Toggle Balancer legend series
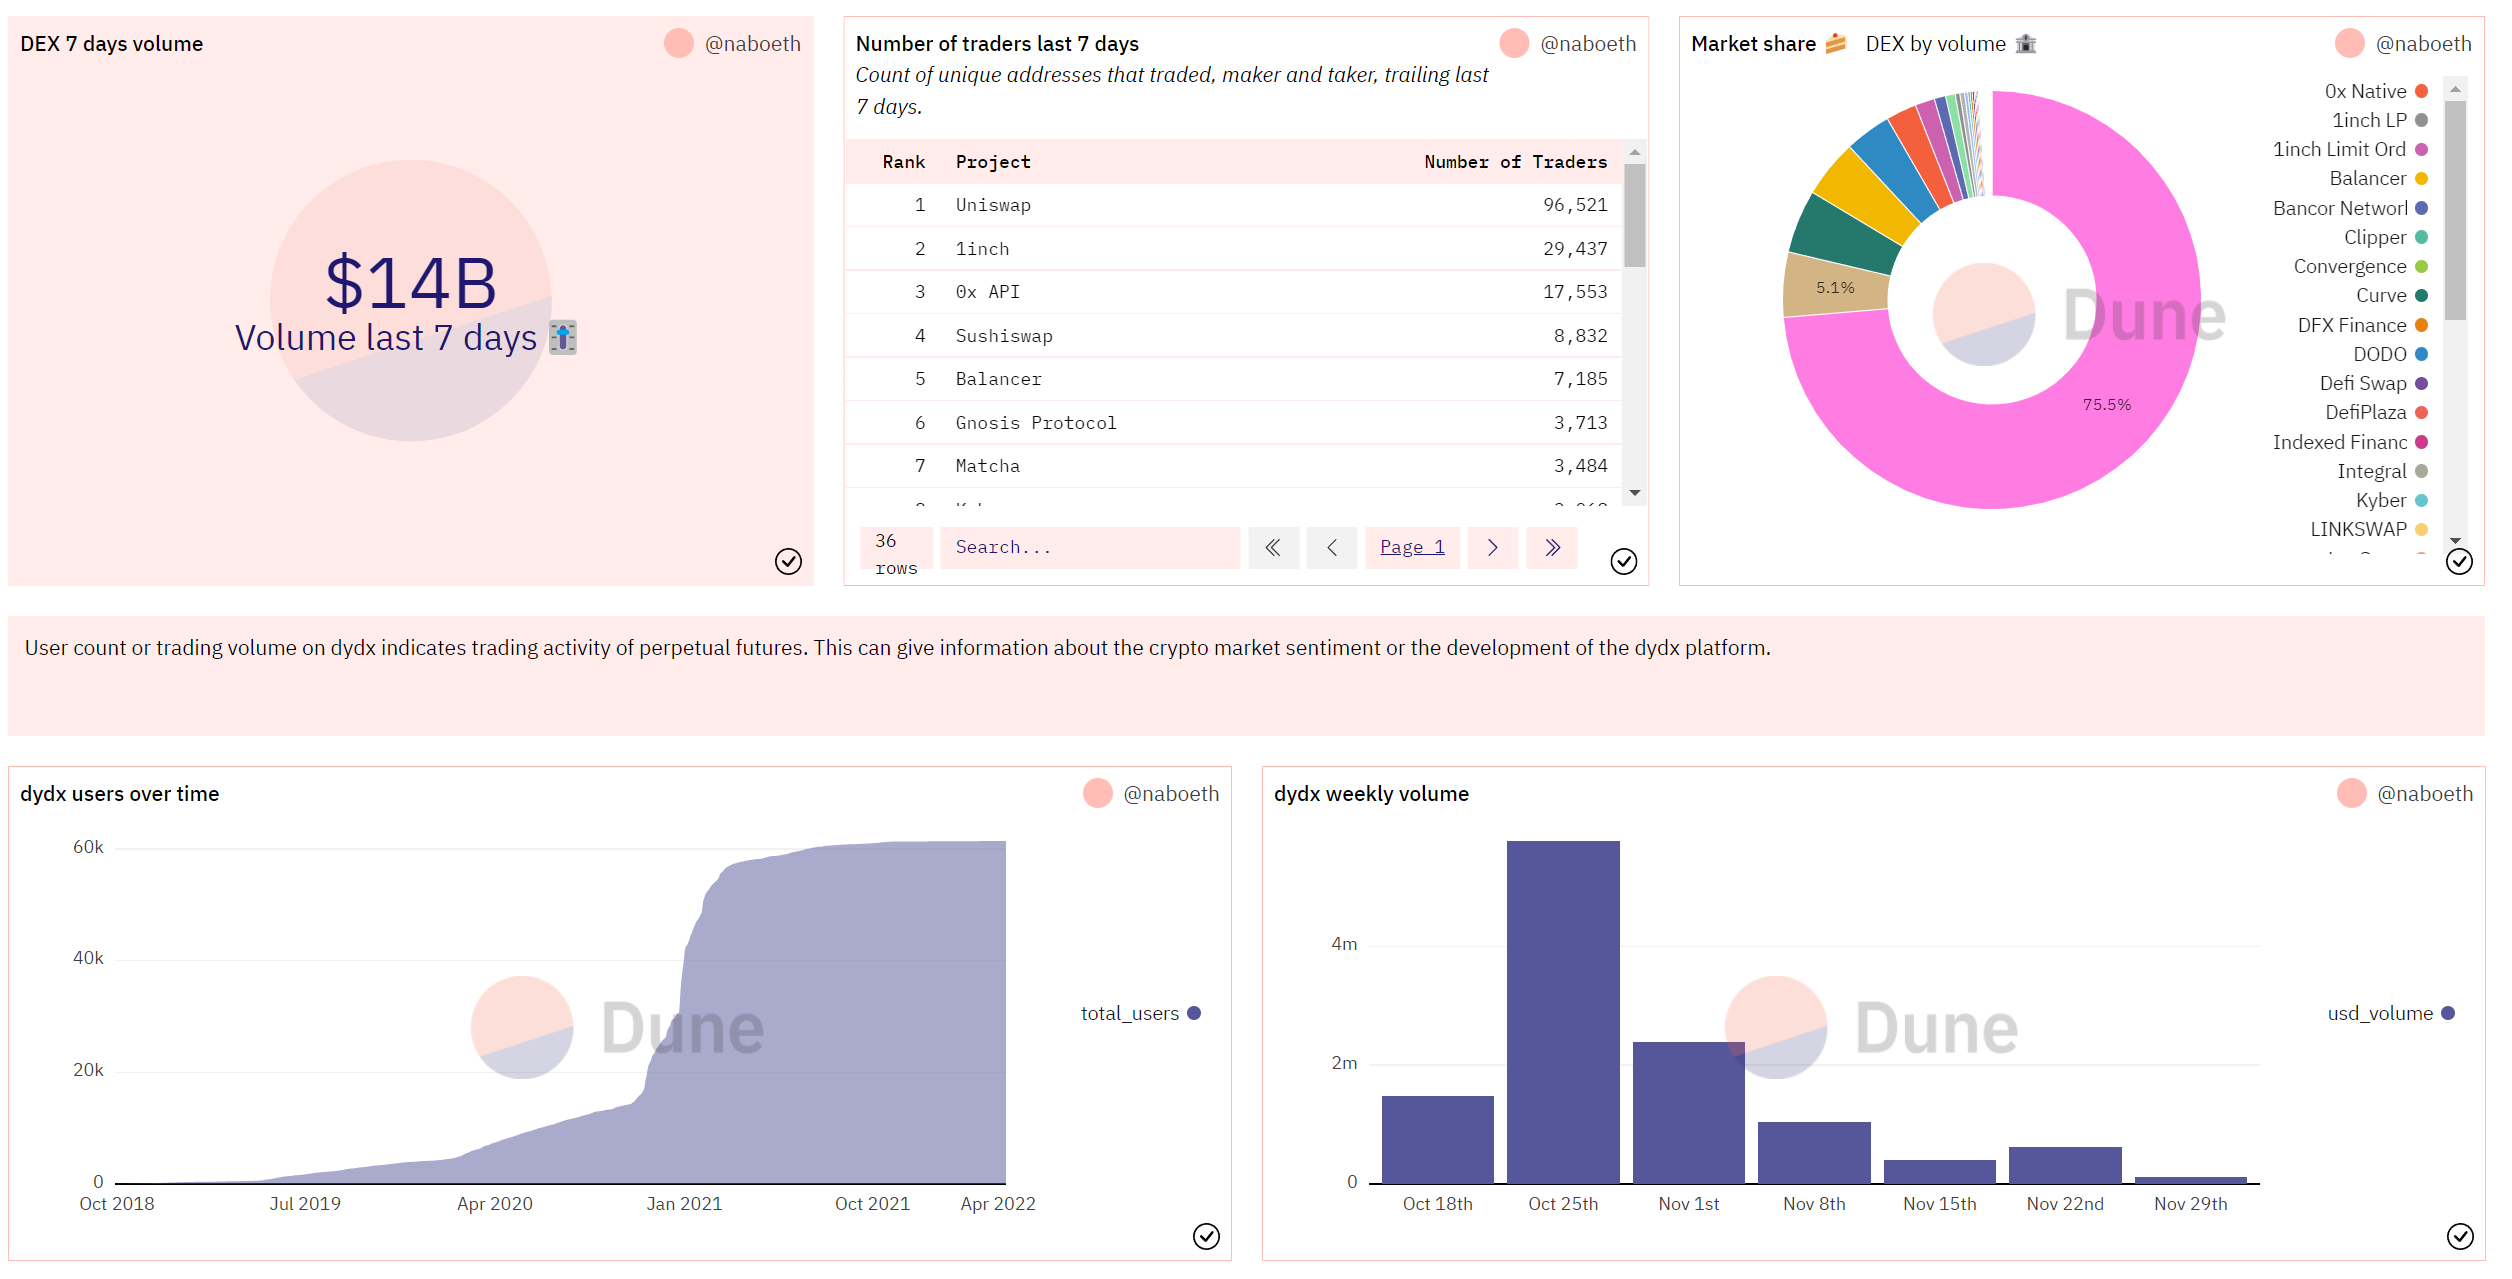 [x=2378, y=178]
